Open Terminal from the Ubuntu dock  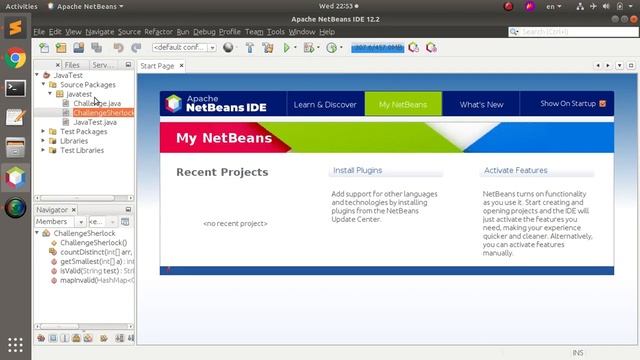(x=16, y=88)
